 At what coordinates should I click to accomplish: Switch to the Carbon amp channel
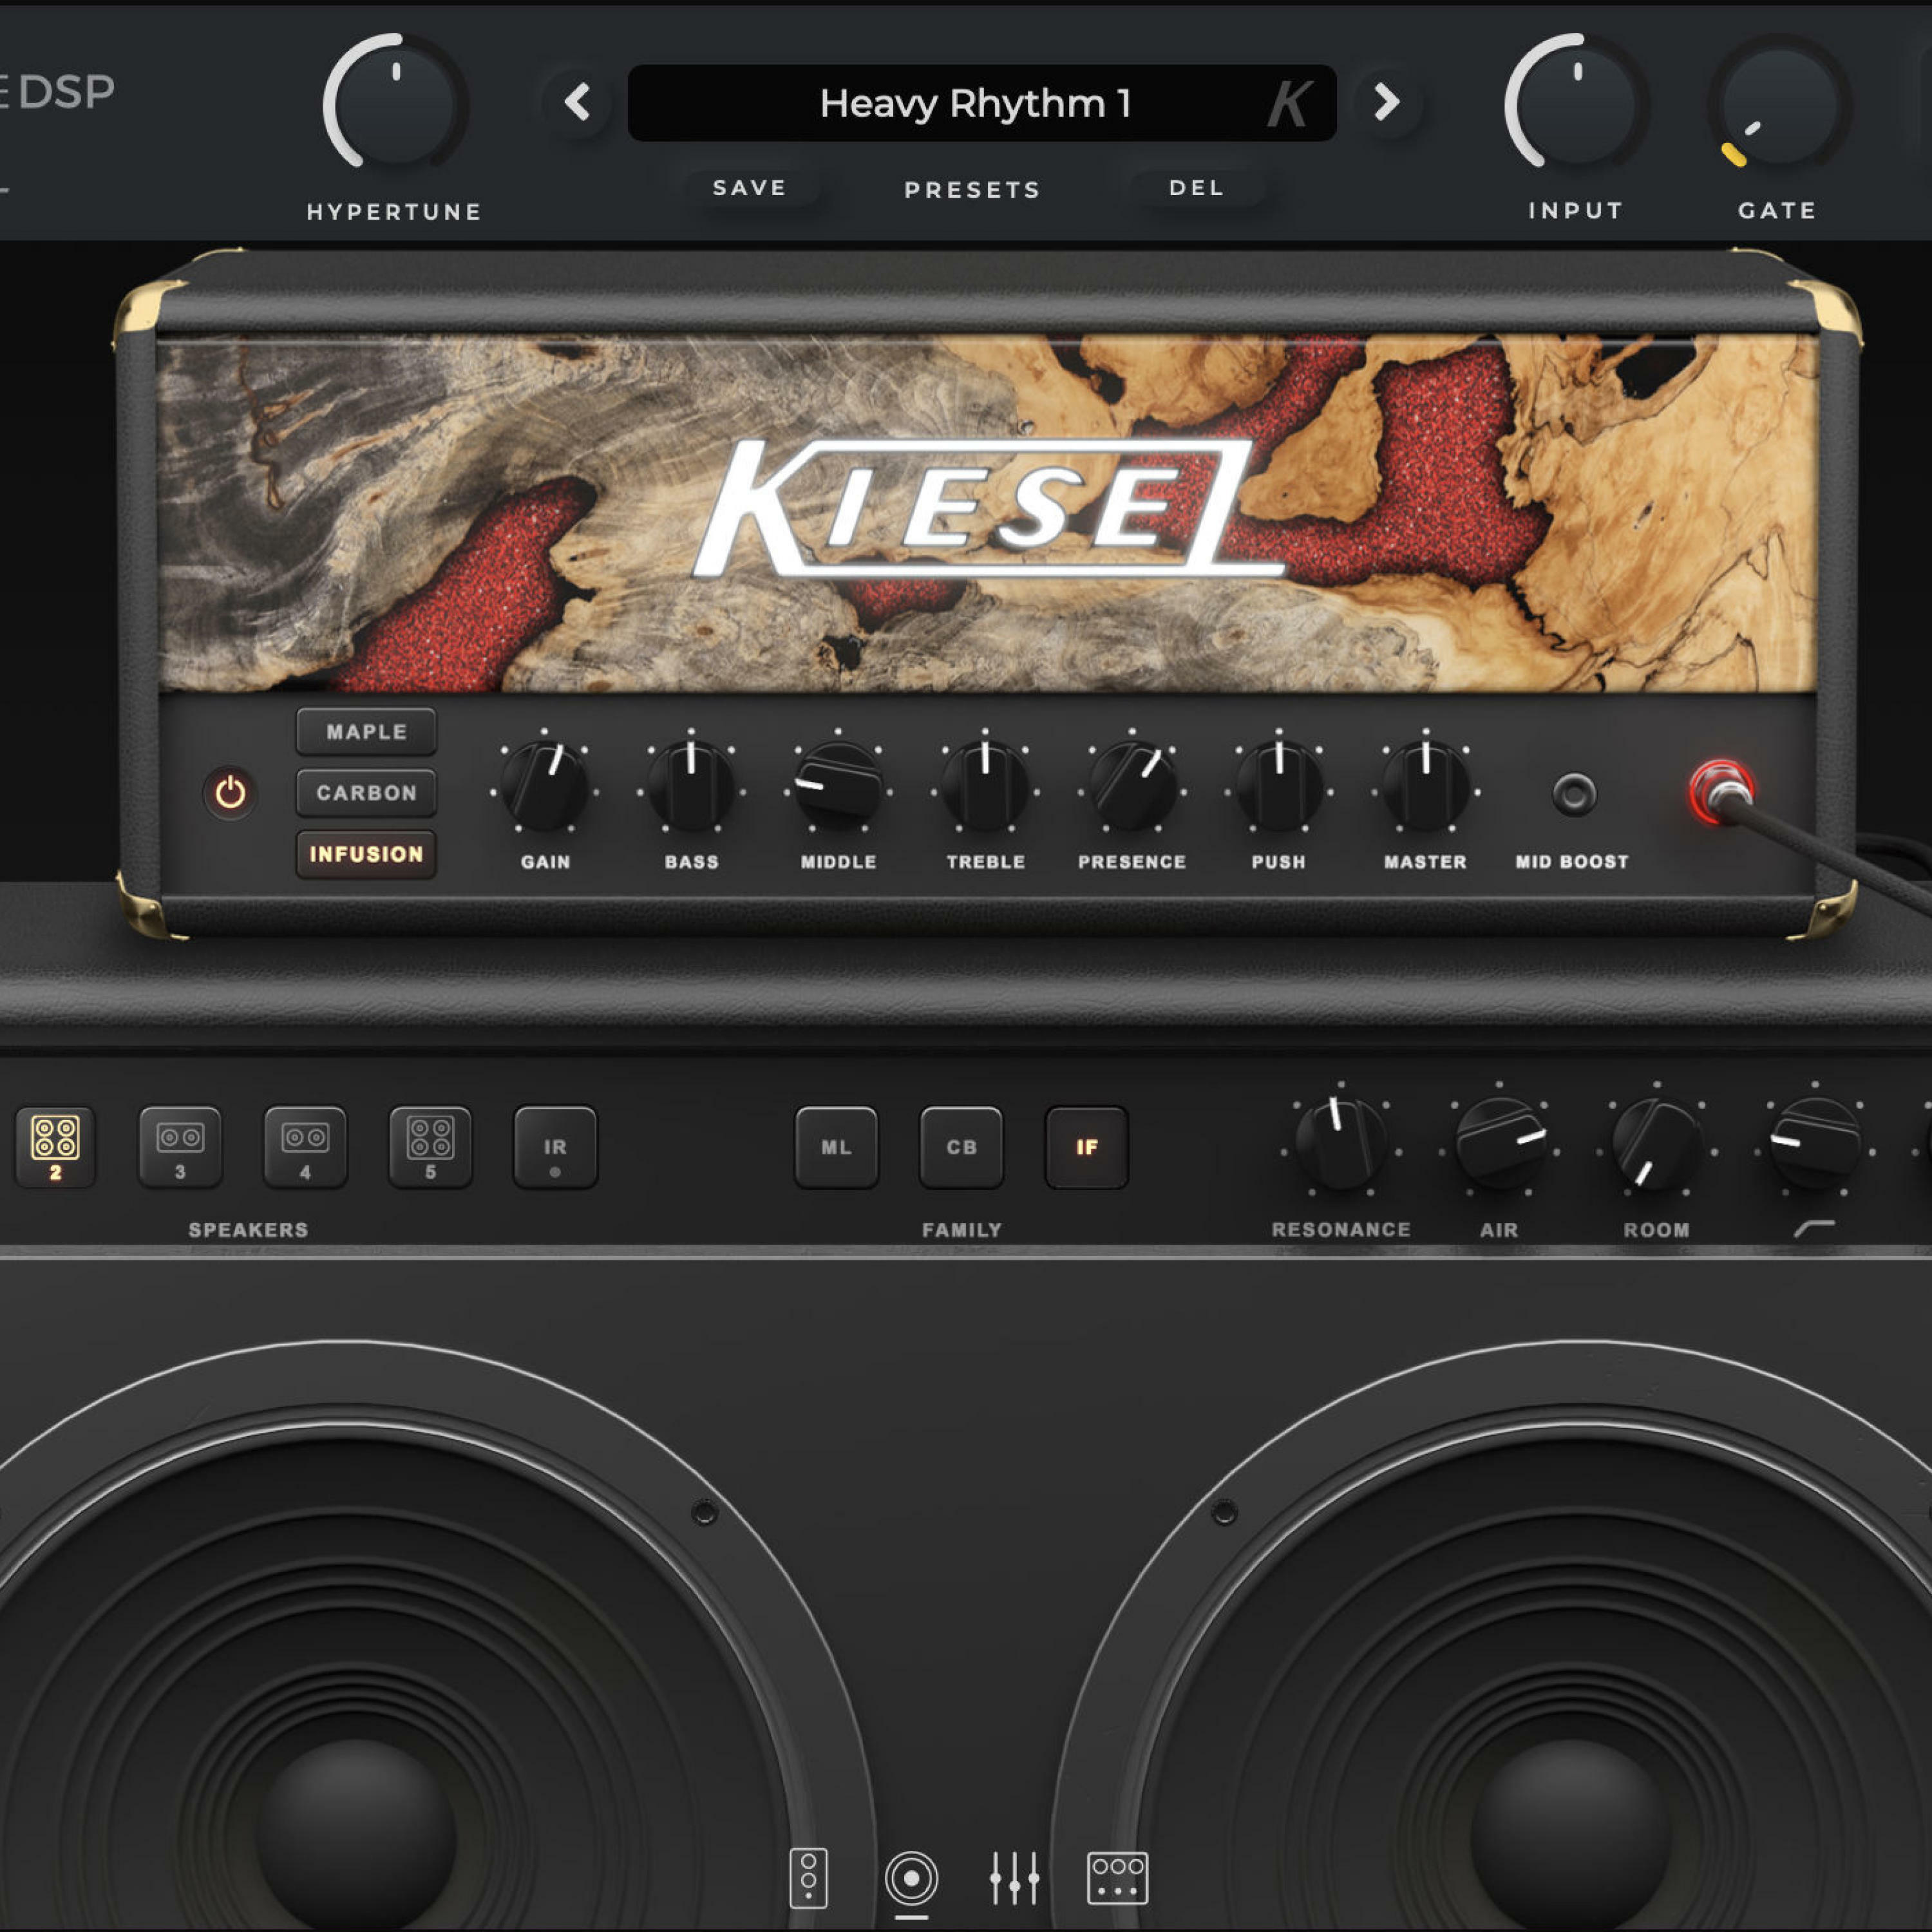click(366, 793)
